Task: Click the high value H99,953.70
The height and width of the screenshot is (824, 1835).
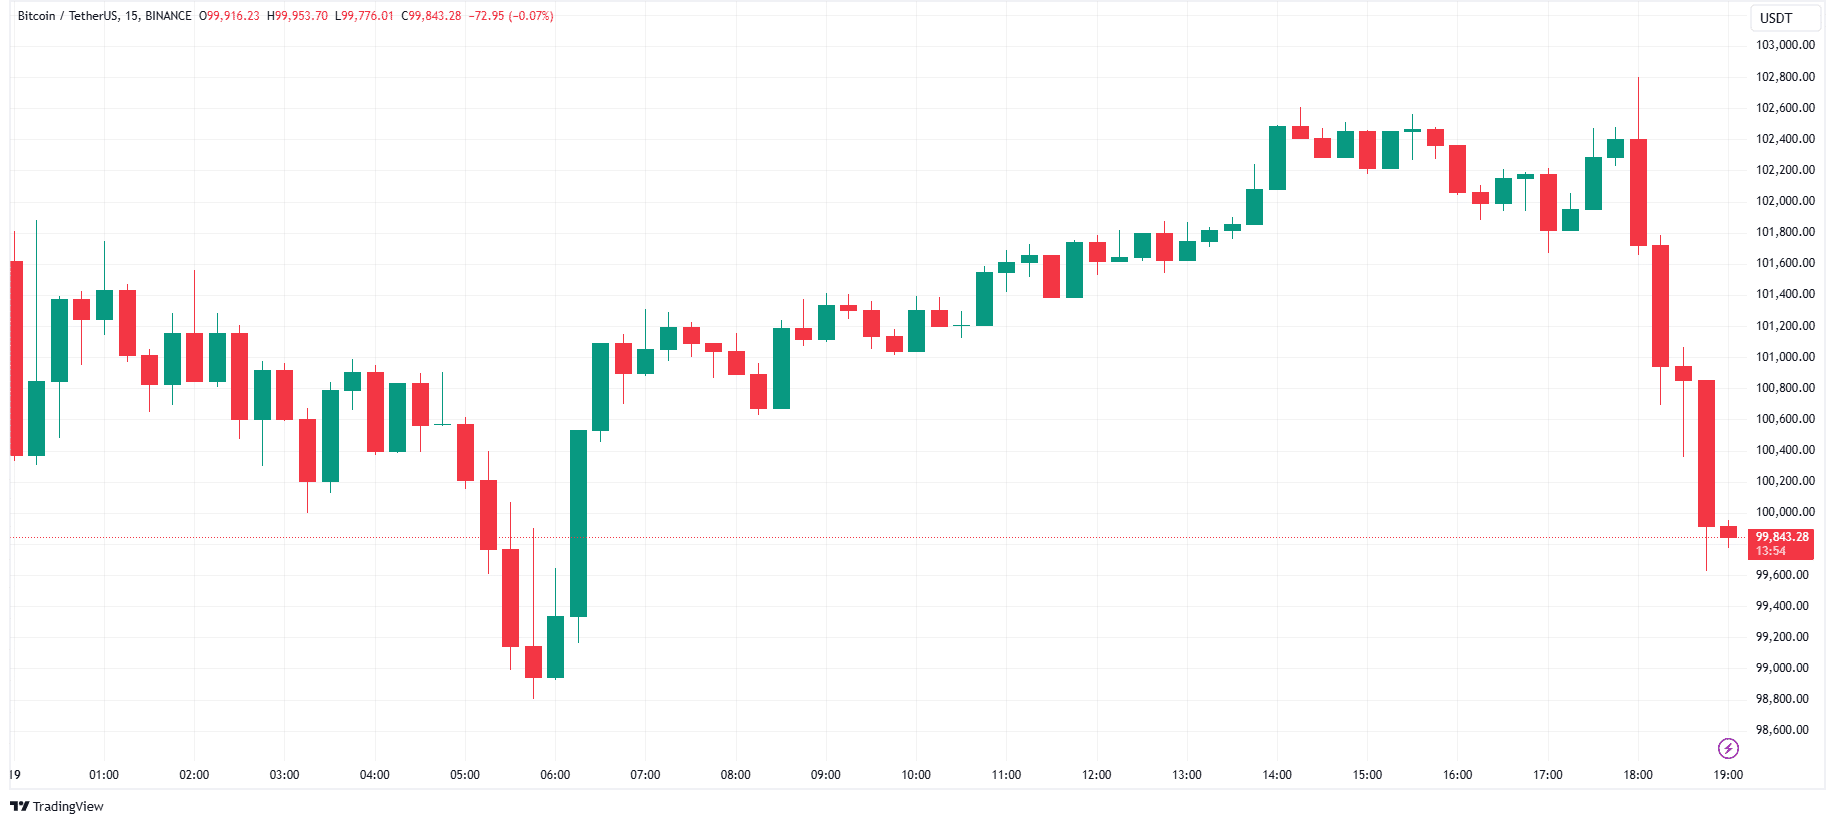Action: pyautogui.click(x=297, y=16)
